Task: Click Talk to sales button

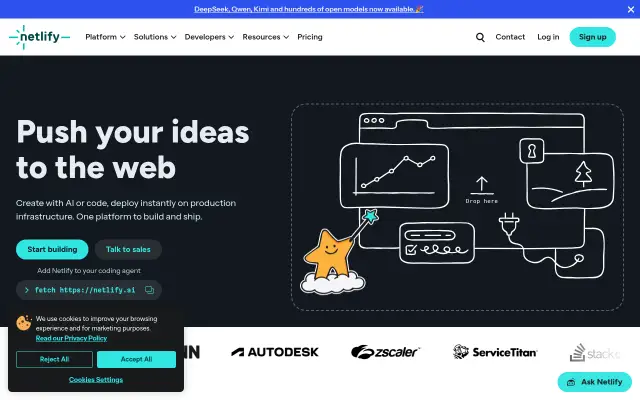Action: coord(128,249)
